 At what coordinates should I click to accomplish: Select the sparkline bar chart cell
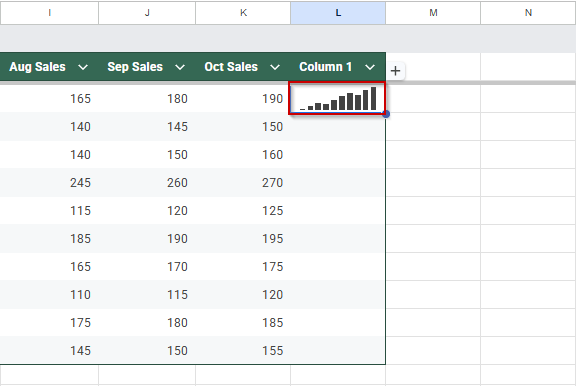pos(337,98)
